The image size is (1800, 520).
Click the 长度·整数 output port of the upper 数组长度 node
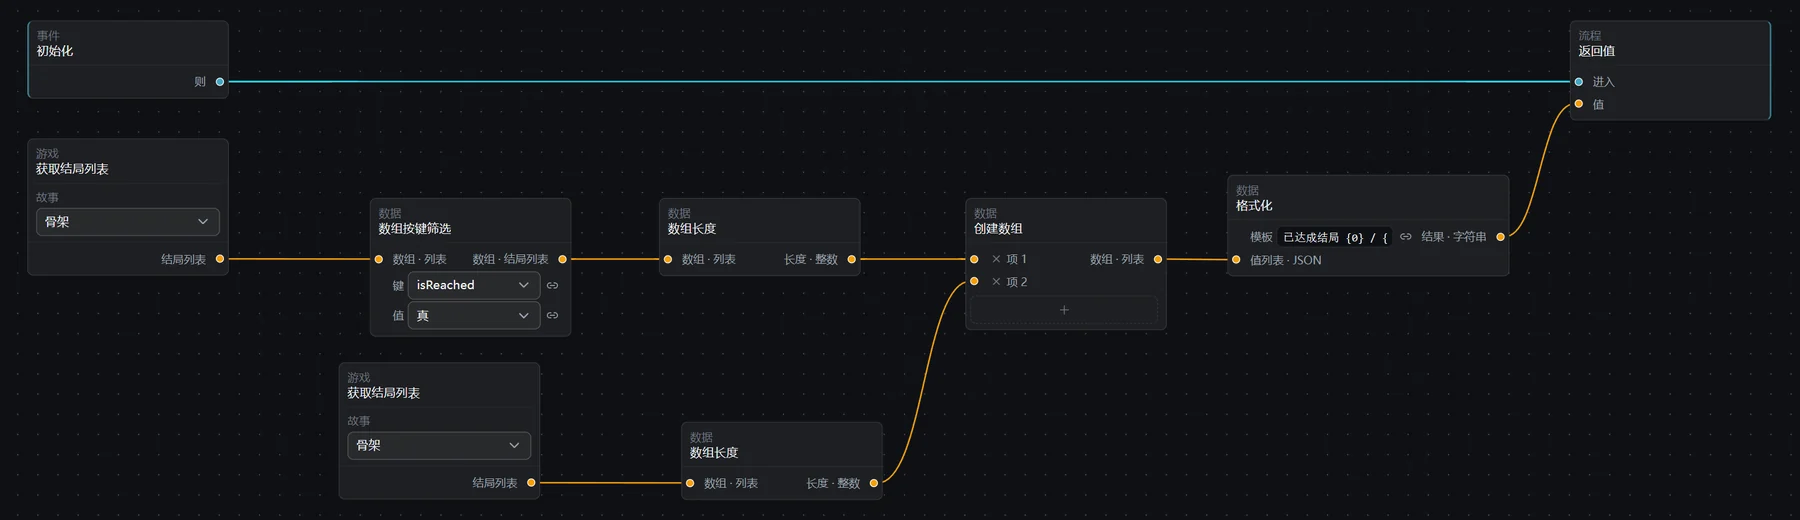click(x=852, y=259)
